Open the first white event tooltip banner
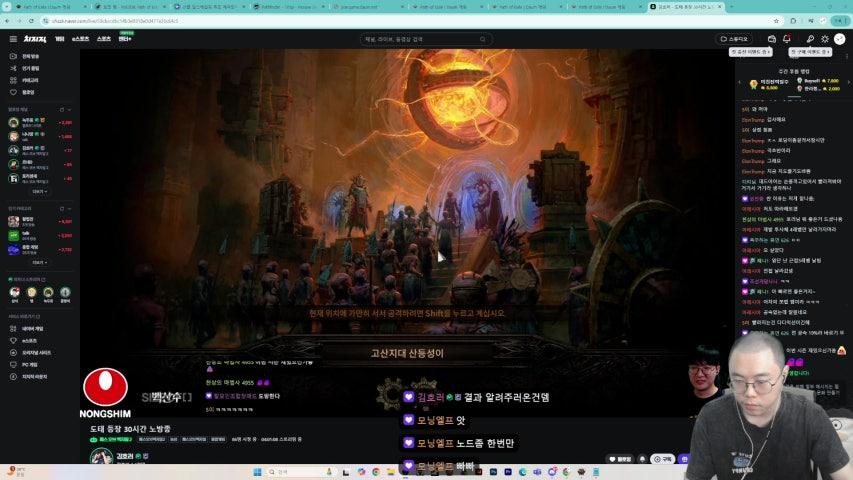Image resolution: width=853 pixels, height=480 pixels. 750,52
